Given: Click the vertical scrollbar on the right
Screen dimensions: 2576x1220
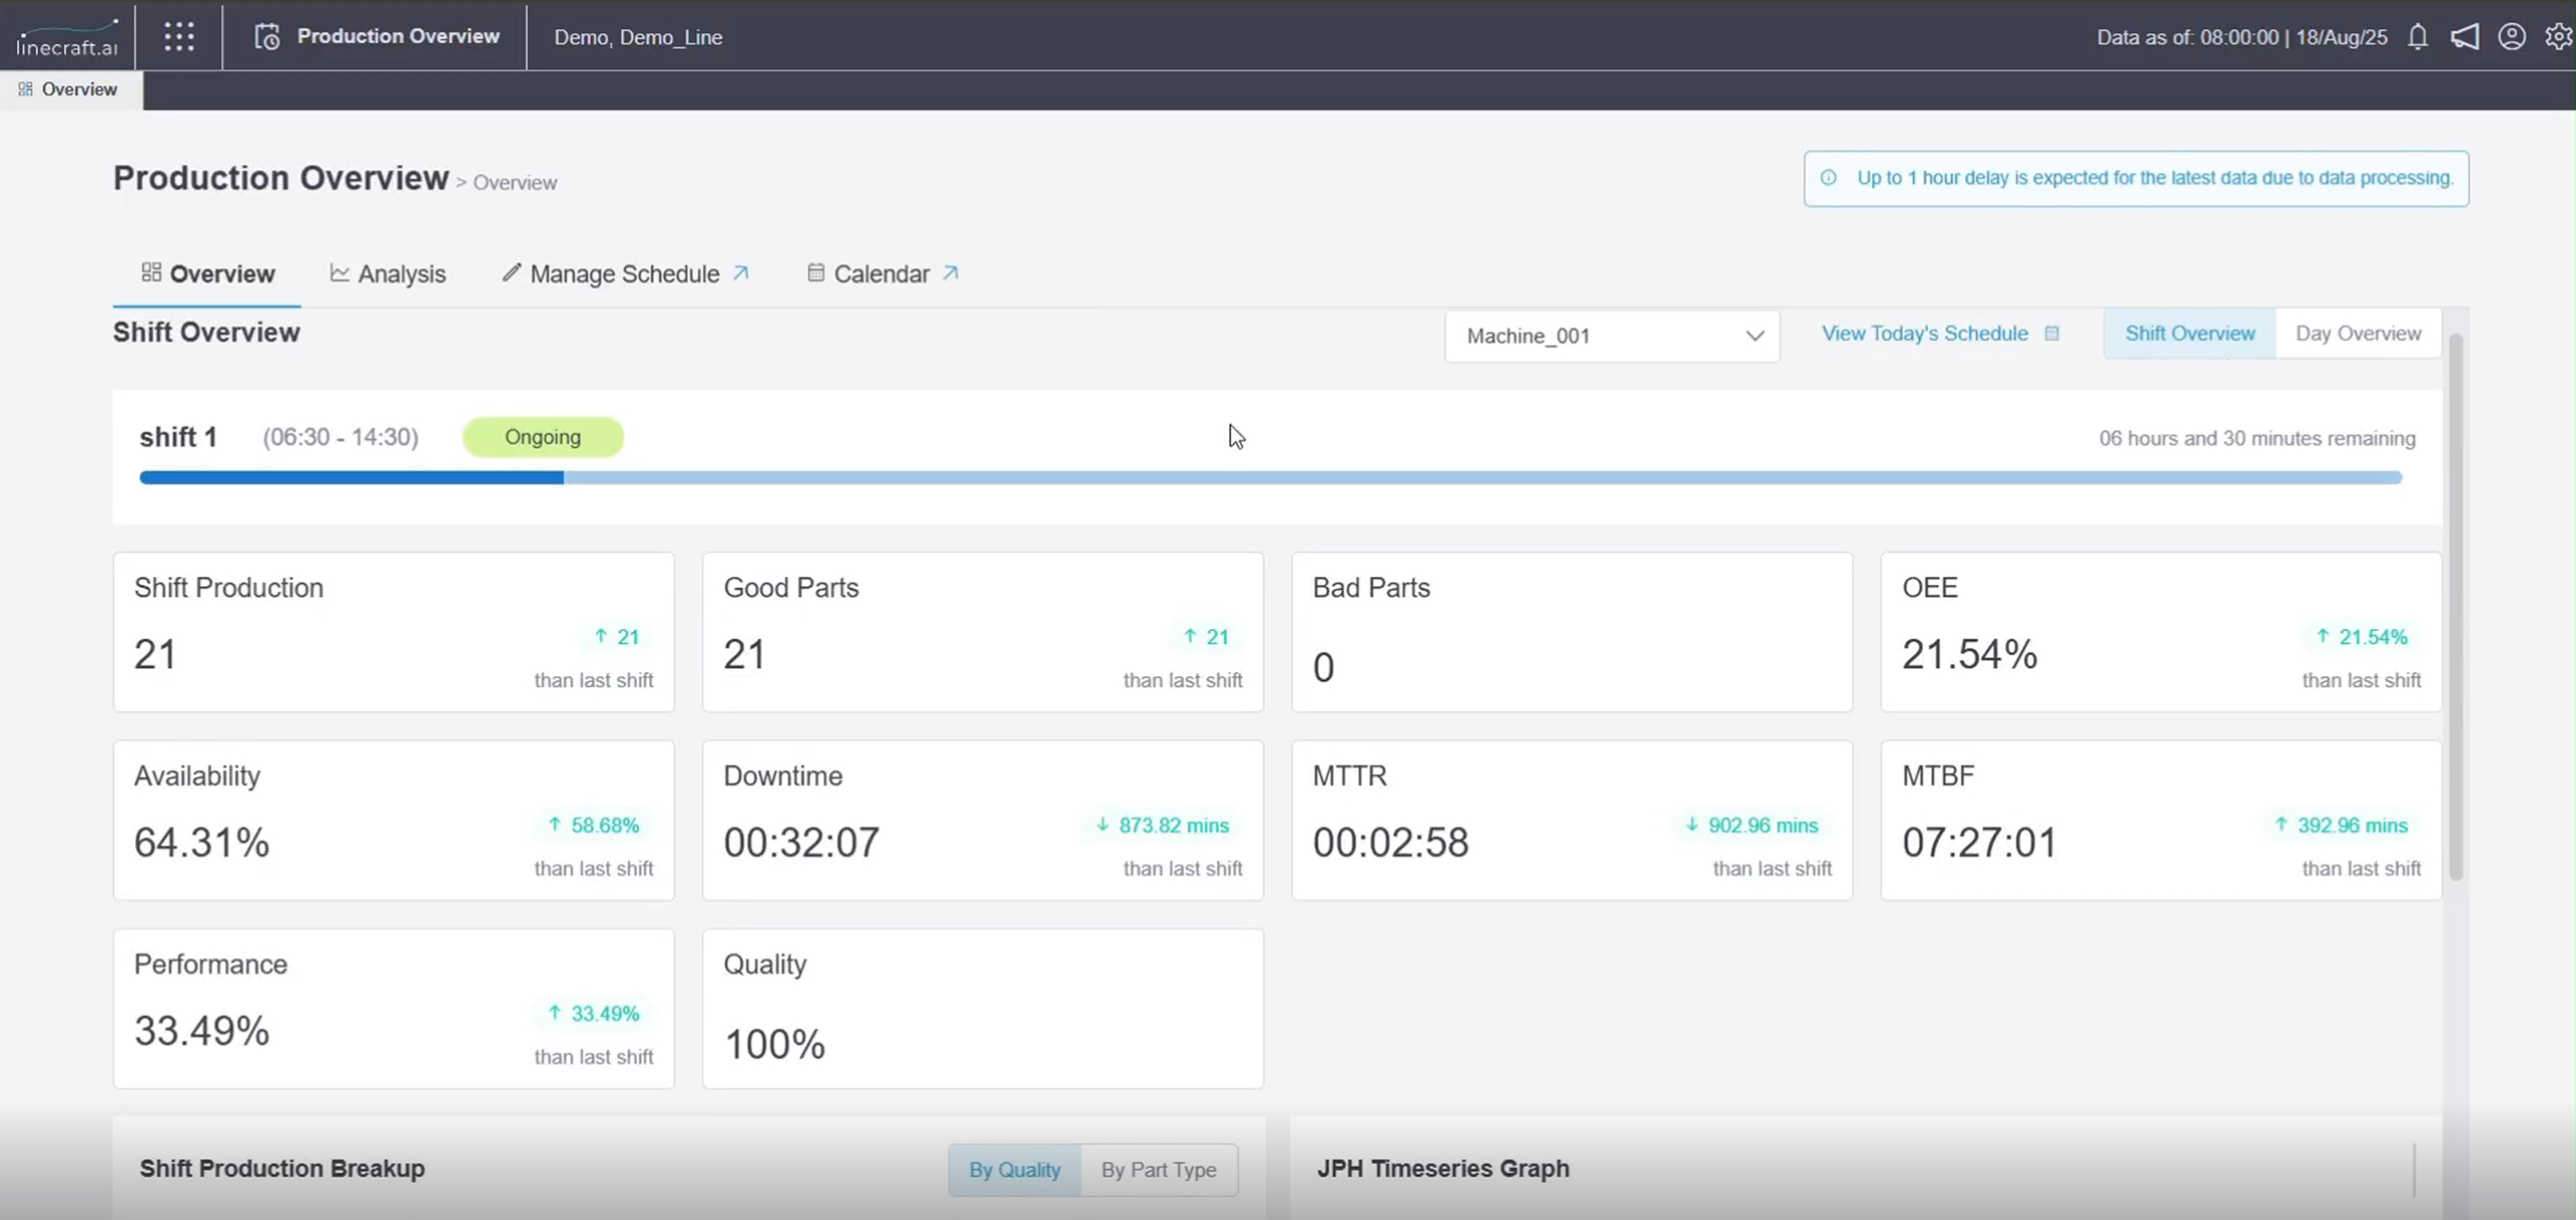Looking at the screenshot, I should point(2455,608).
